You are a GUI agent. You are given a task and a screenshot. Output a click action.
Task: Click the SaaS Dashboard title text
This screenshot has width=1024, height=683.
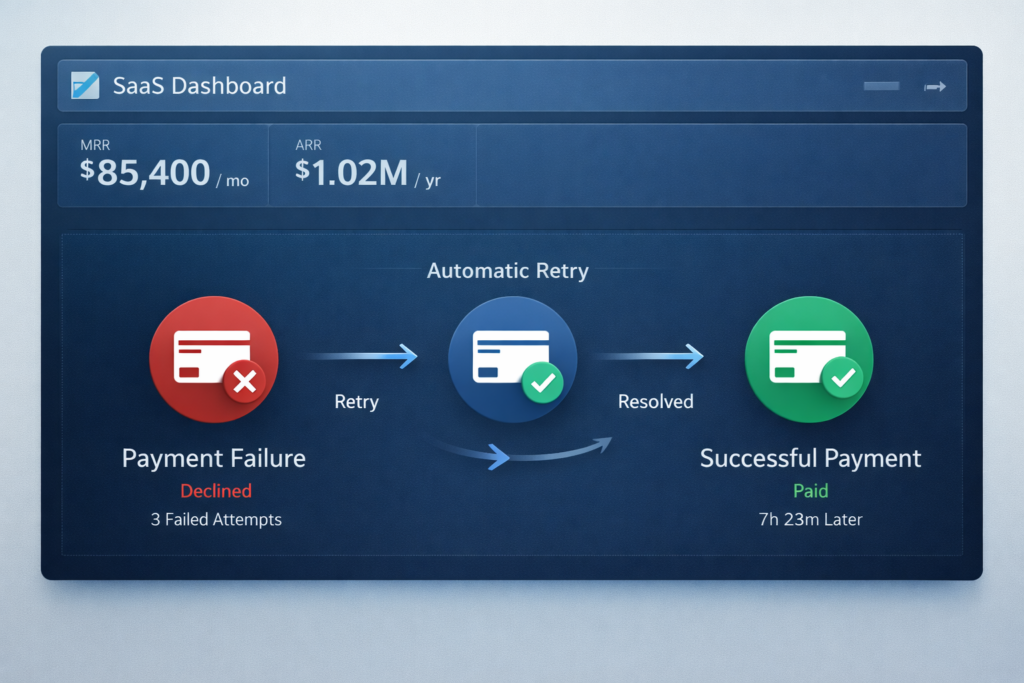coord(199,86)
